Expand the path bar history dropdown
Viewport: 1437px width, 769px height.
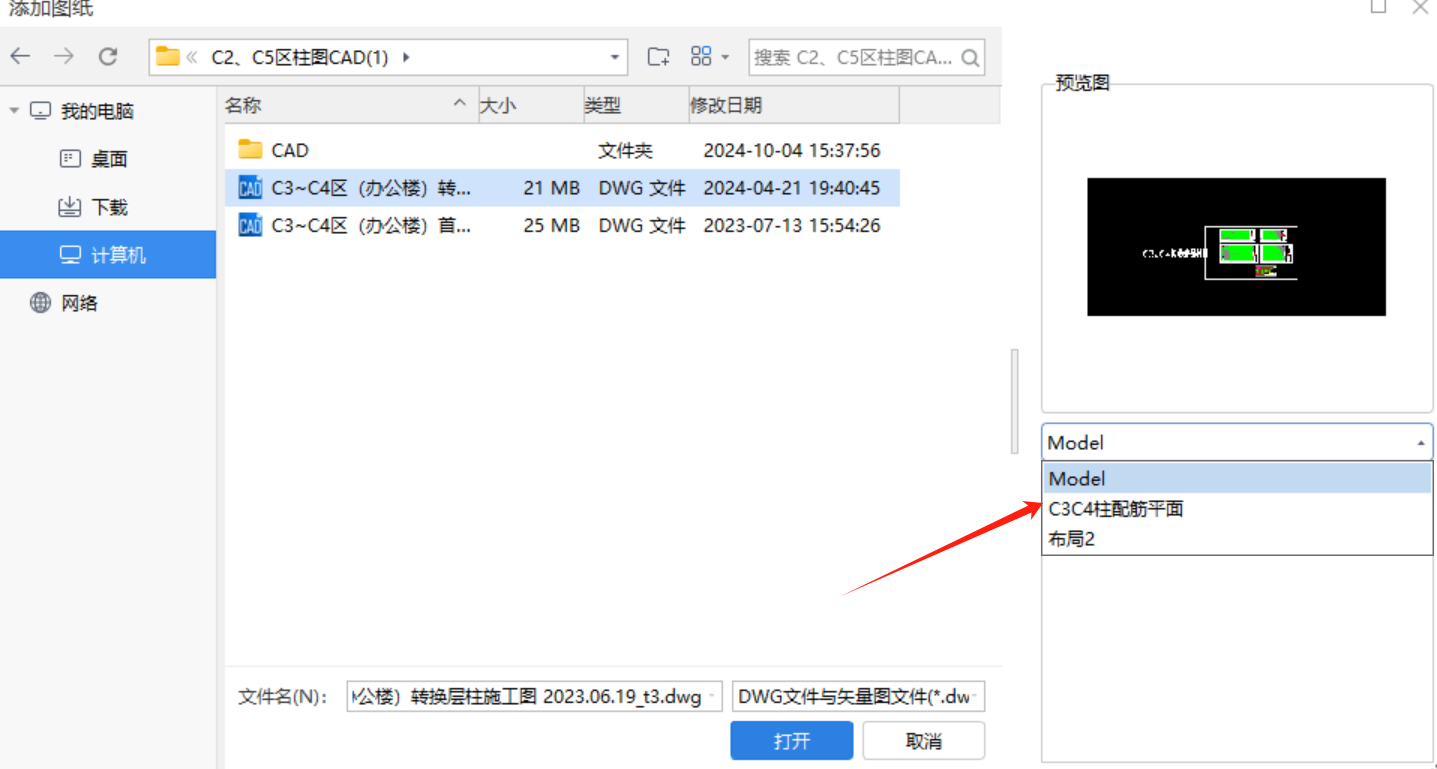[616, 57]
